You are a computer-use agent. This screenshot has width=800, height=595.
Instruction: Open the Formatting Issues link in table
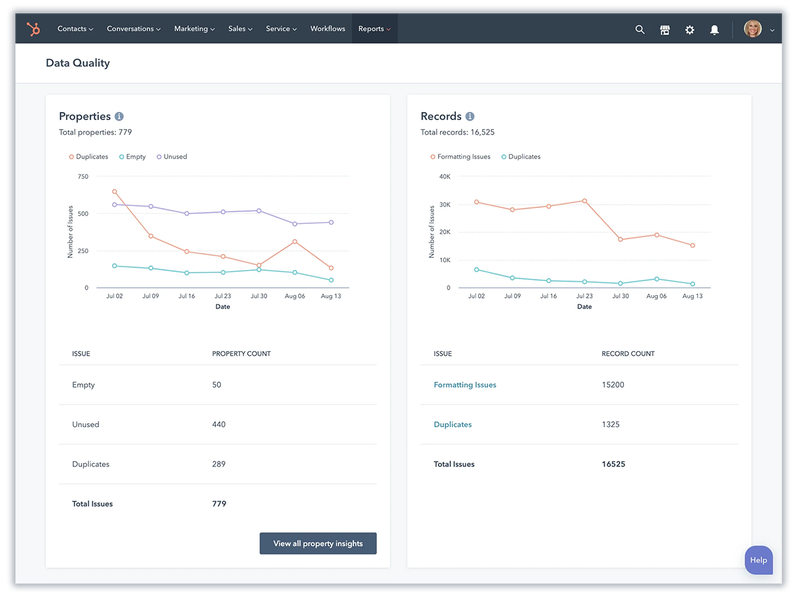(465, 385)
